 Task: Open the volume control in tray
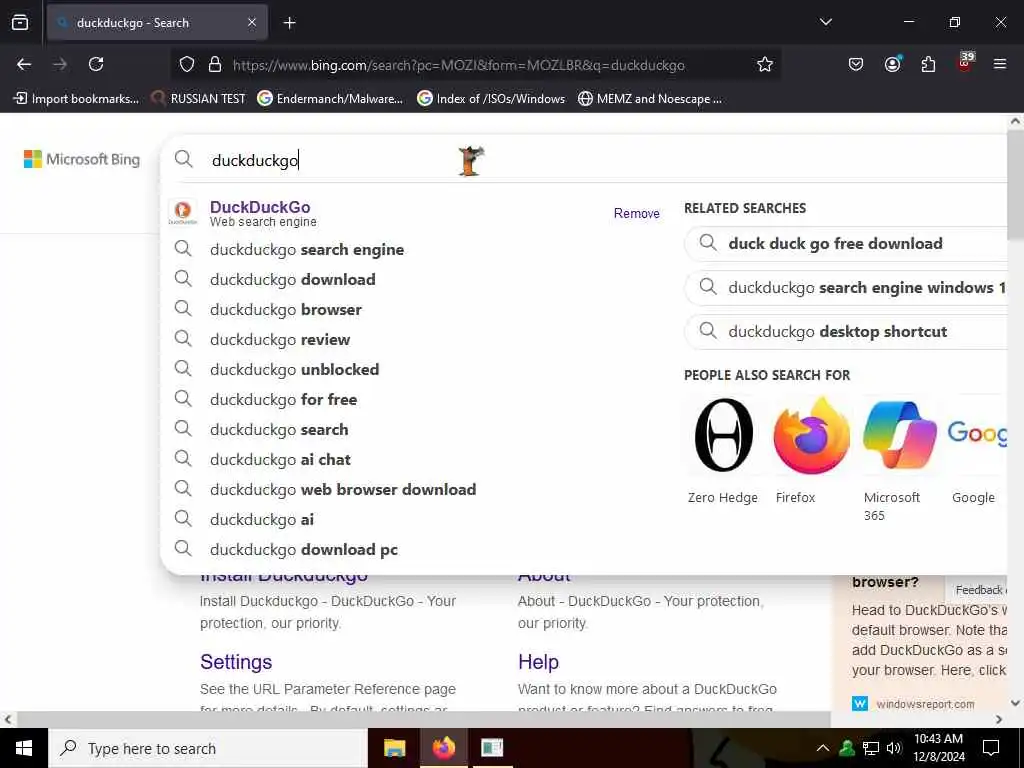pos(894,748)
